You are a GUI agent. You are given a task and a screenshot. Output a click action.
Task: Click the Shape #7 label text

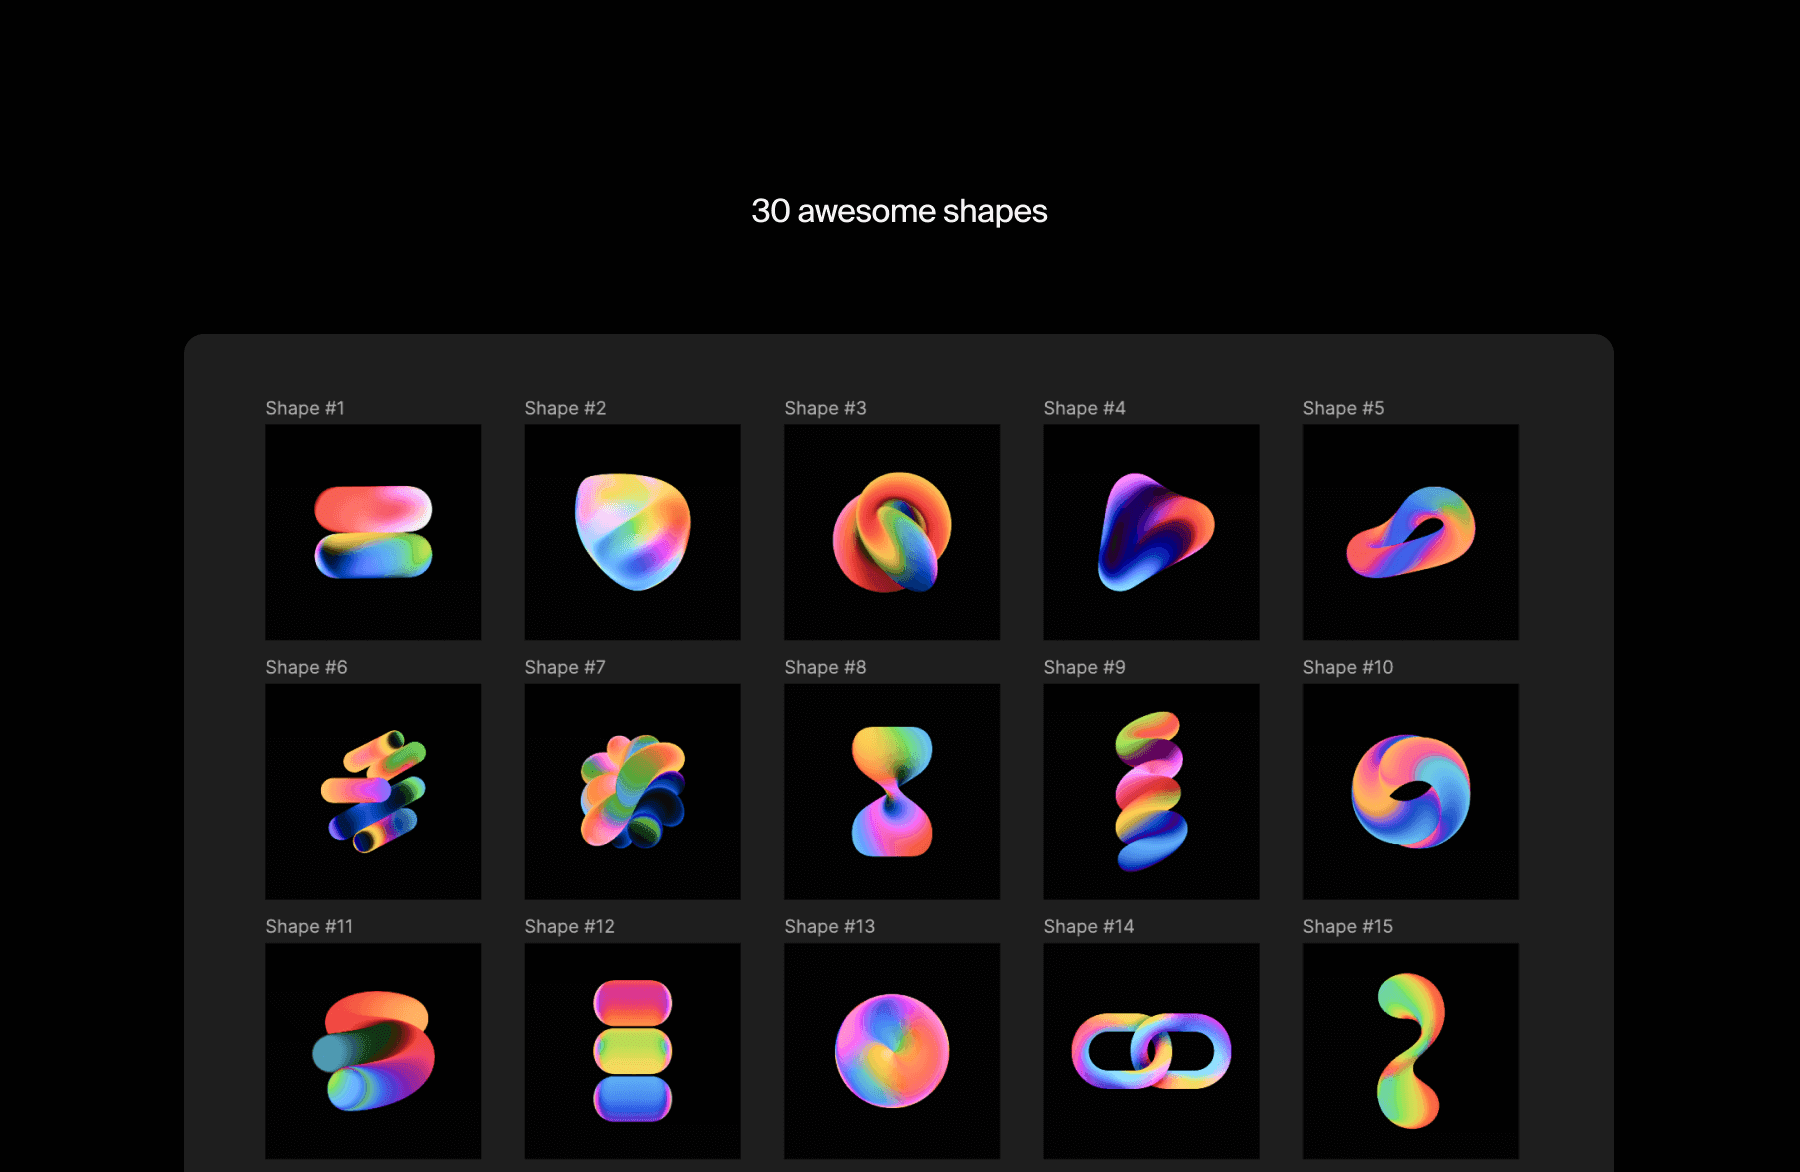click(x=565, y=667)
